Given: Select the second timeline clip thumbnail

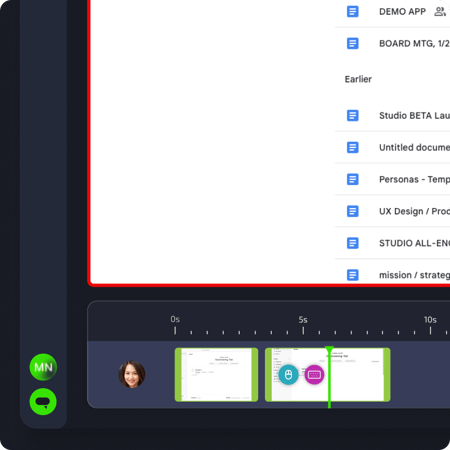Looking at the screenshot, I should pos(328,375).
